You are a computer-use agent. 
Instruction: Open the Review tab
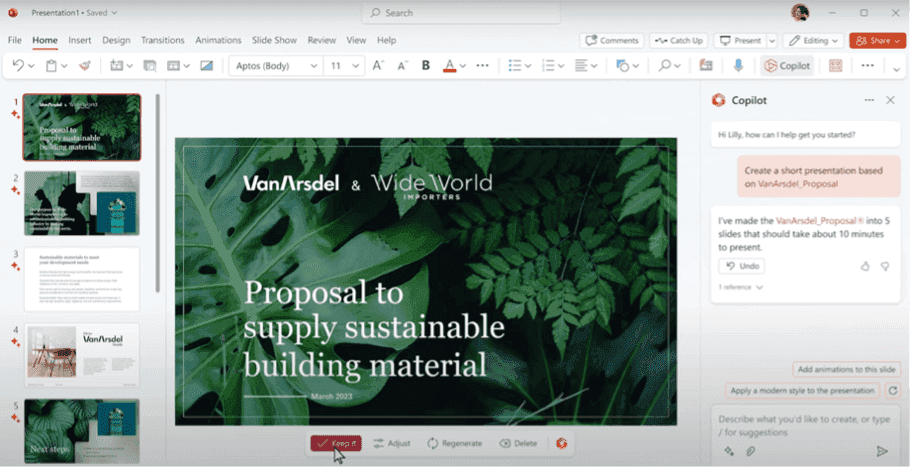coord(322,40)
